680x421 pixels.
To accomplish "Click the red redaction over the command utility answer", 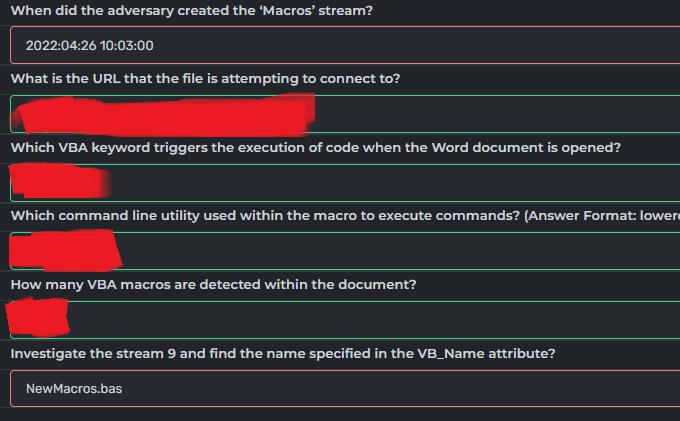I will coord(65,250).
